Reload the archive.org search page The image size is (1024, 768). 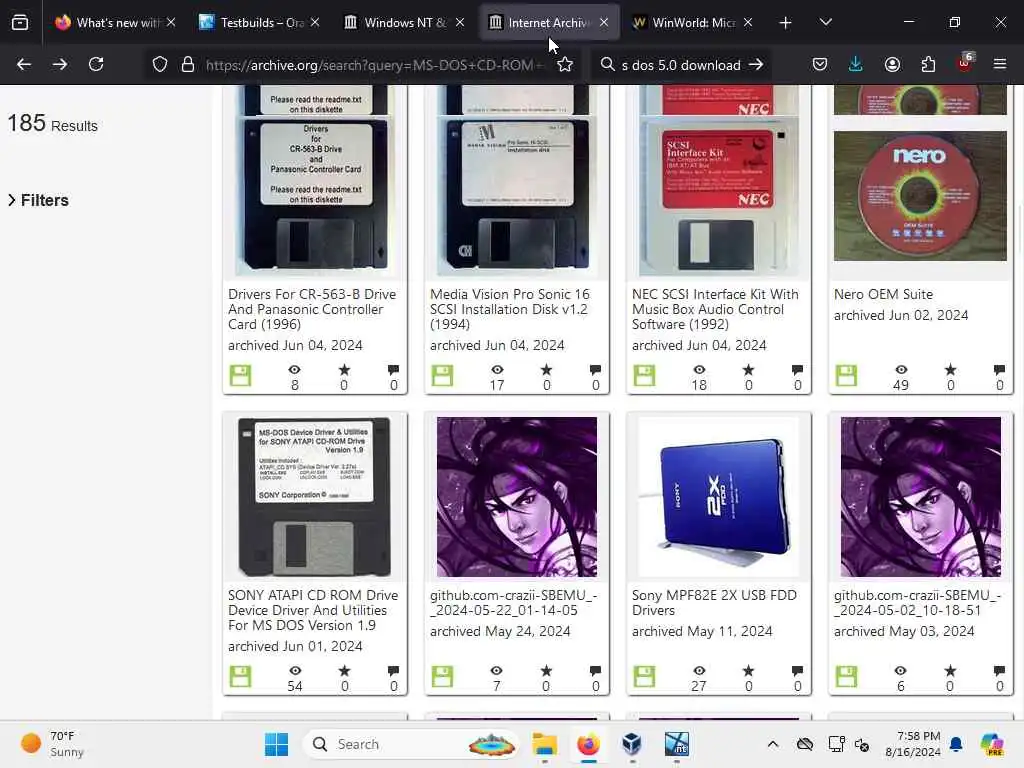point(96,64)
